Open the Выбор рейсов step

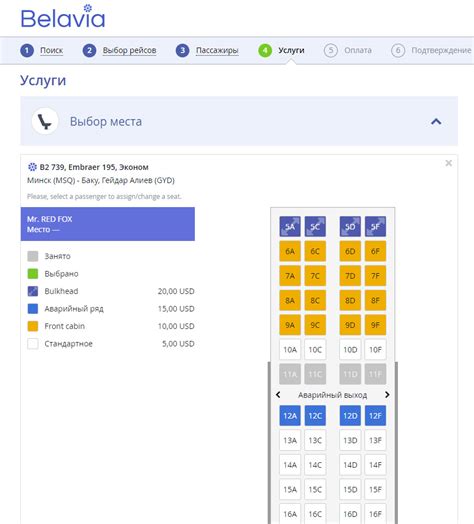[x=129, y=50]
